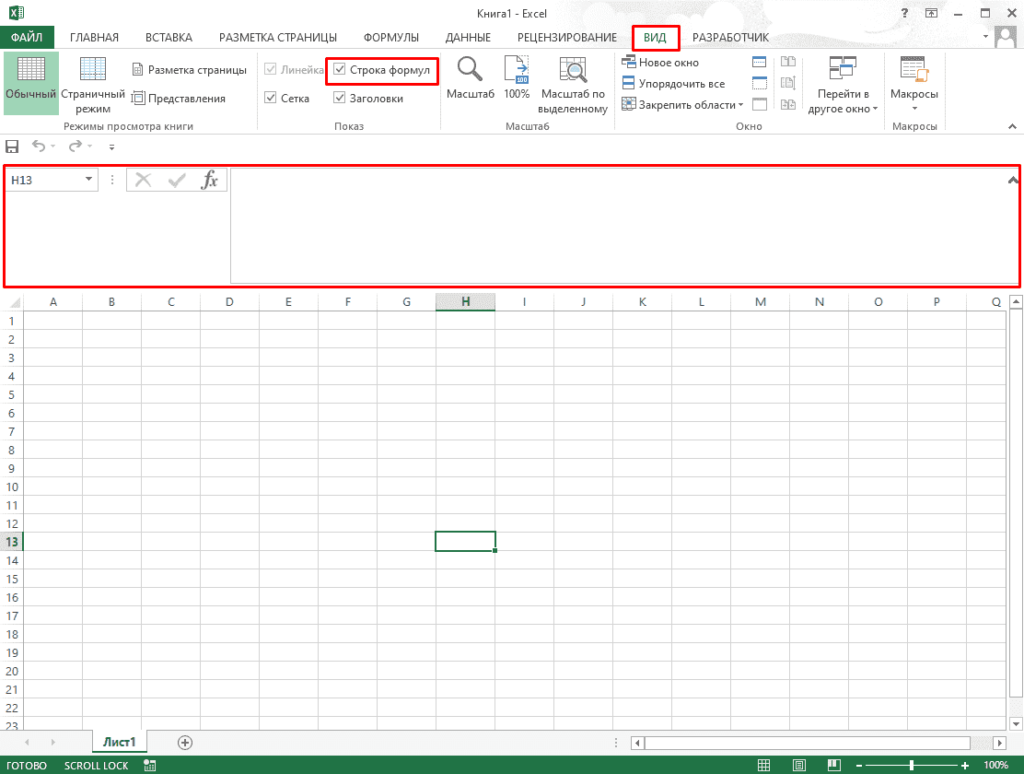The image size is (1024, 774).
Task: Select the ВИД tab
Action: click(655, 37)
